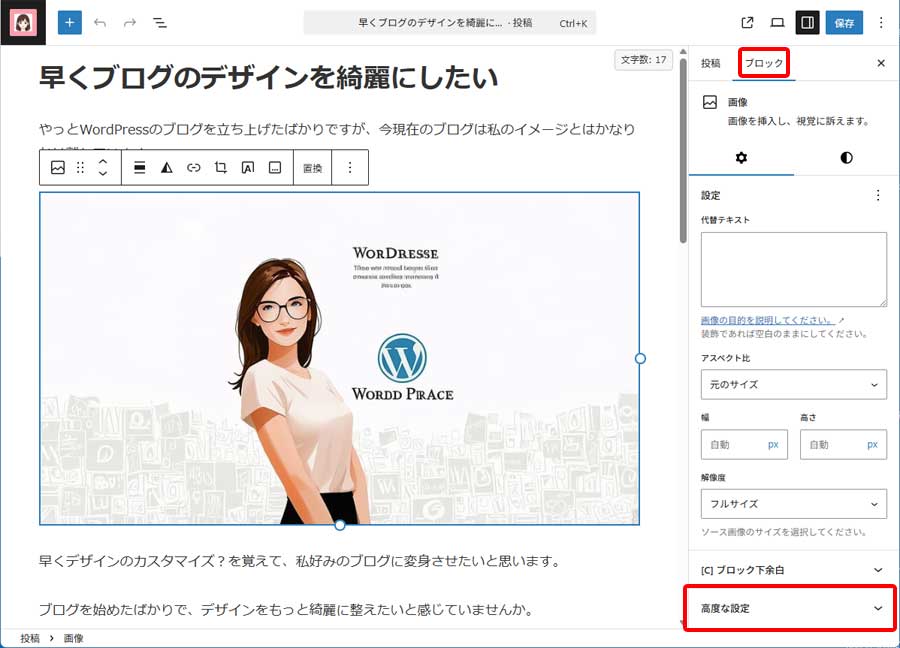
Task: Expand the 高度な設定 section
Action: [789, 608]
